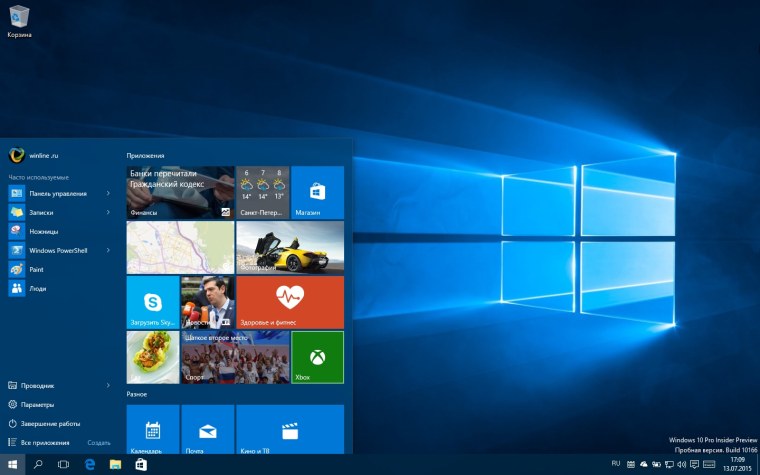This screenshot has width=760, height=475.
Task: Click the Edge browser taskbar icon
Action: (x=90, y=464)
